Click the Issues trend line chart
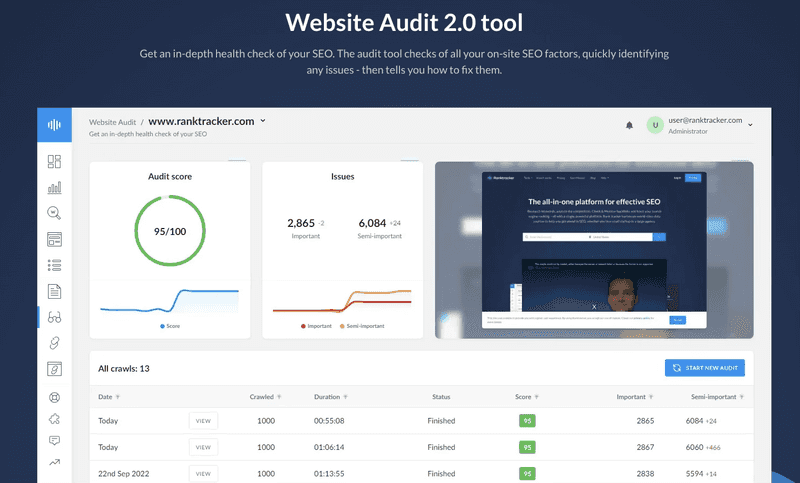800x483 pixels. tap(342, 301)
